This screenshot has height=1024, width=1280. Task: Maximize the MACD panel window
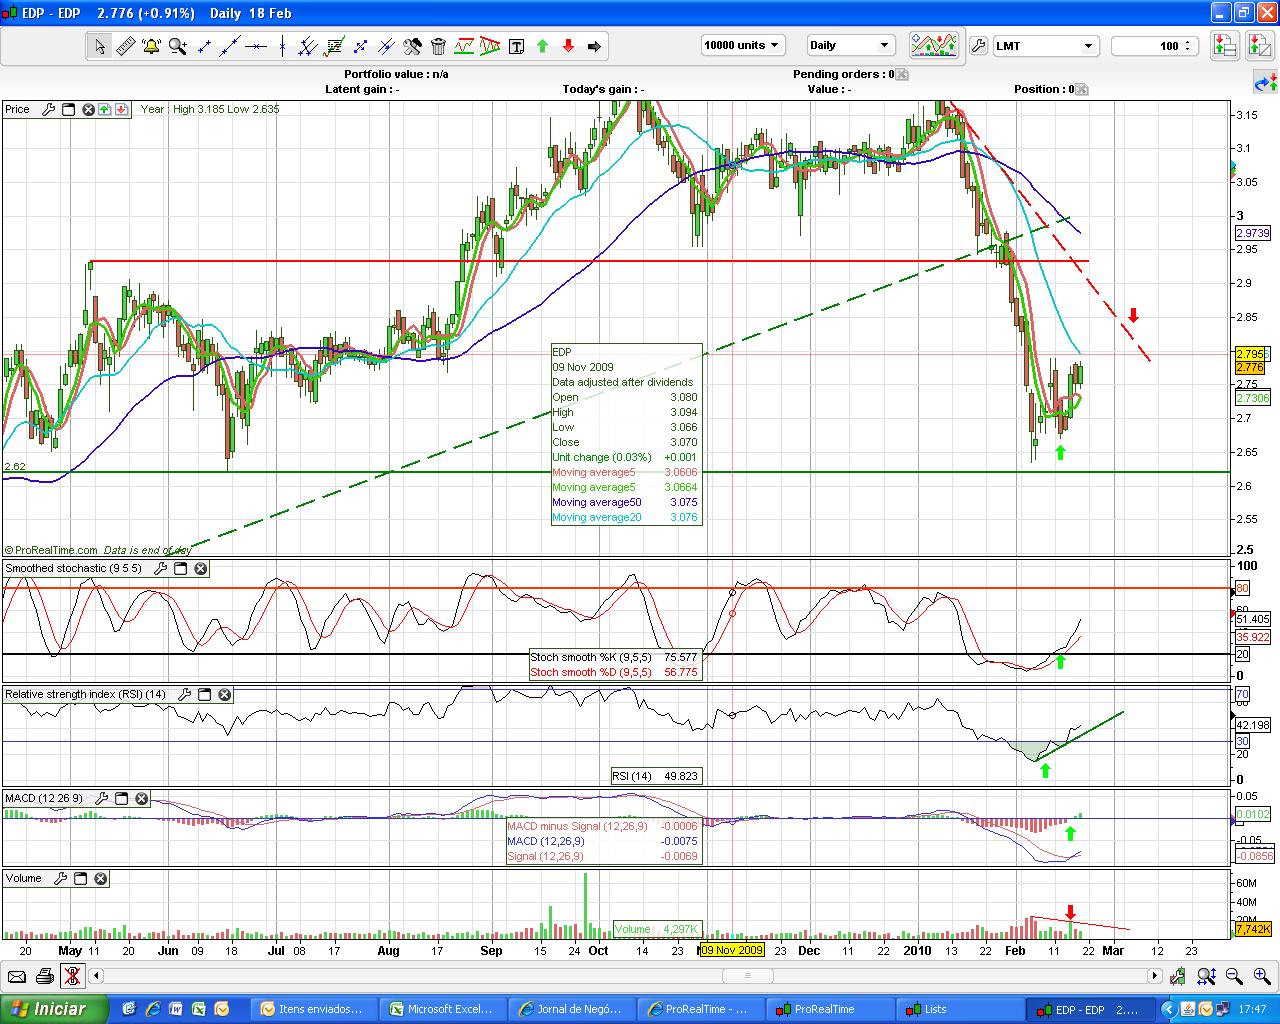coord(122,799)
